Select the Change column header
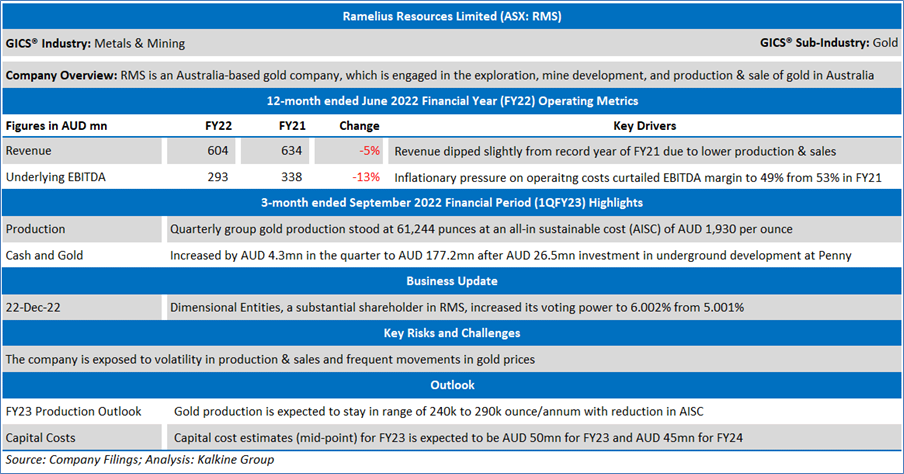The width and height of the screenshot is (904, 474). pos(359,126)
